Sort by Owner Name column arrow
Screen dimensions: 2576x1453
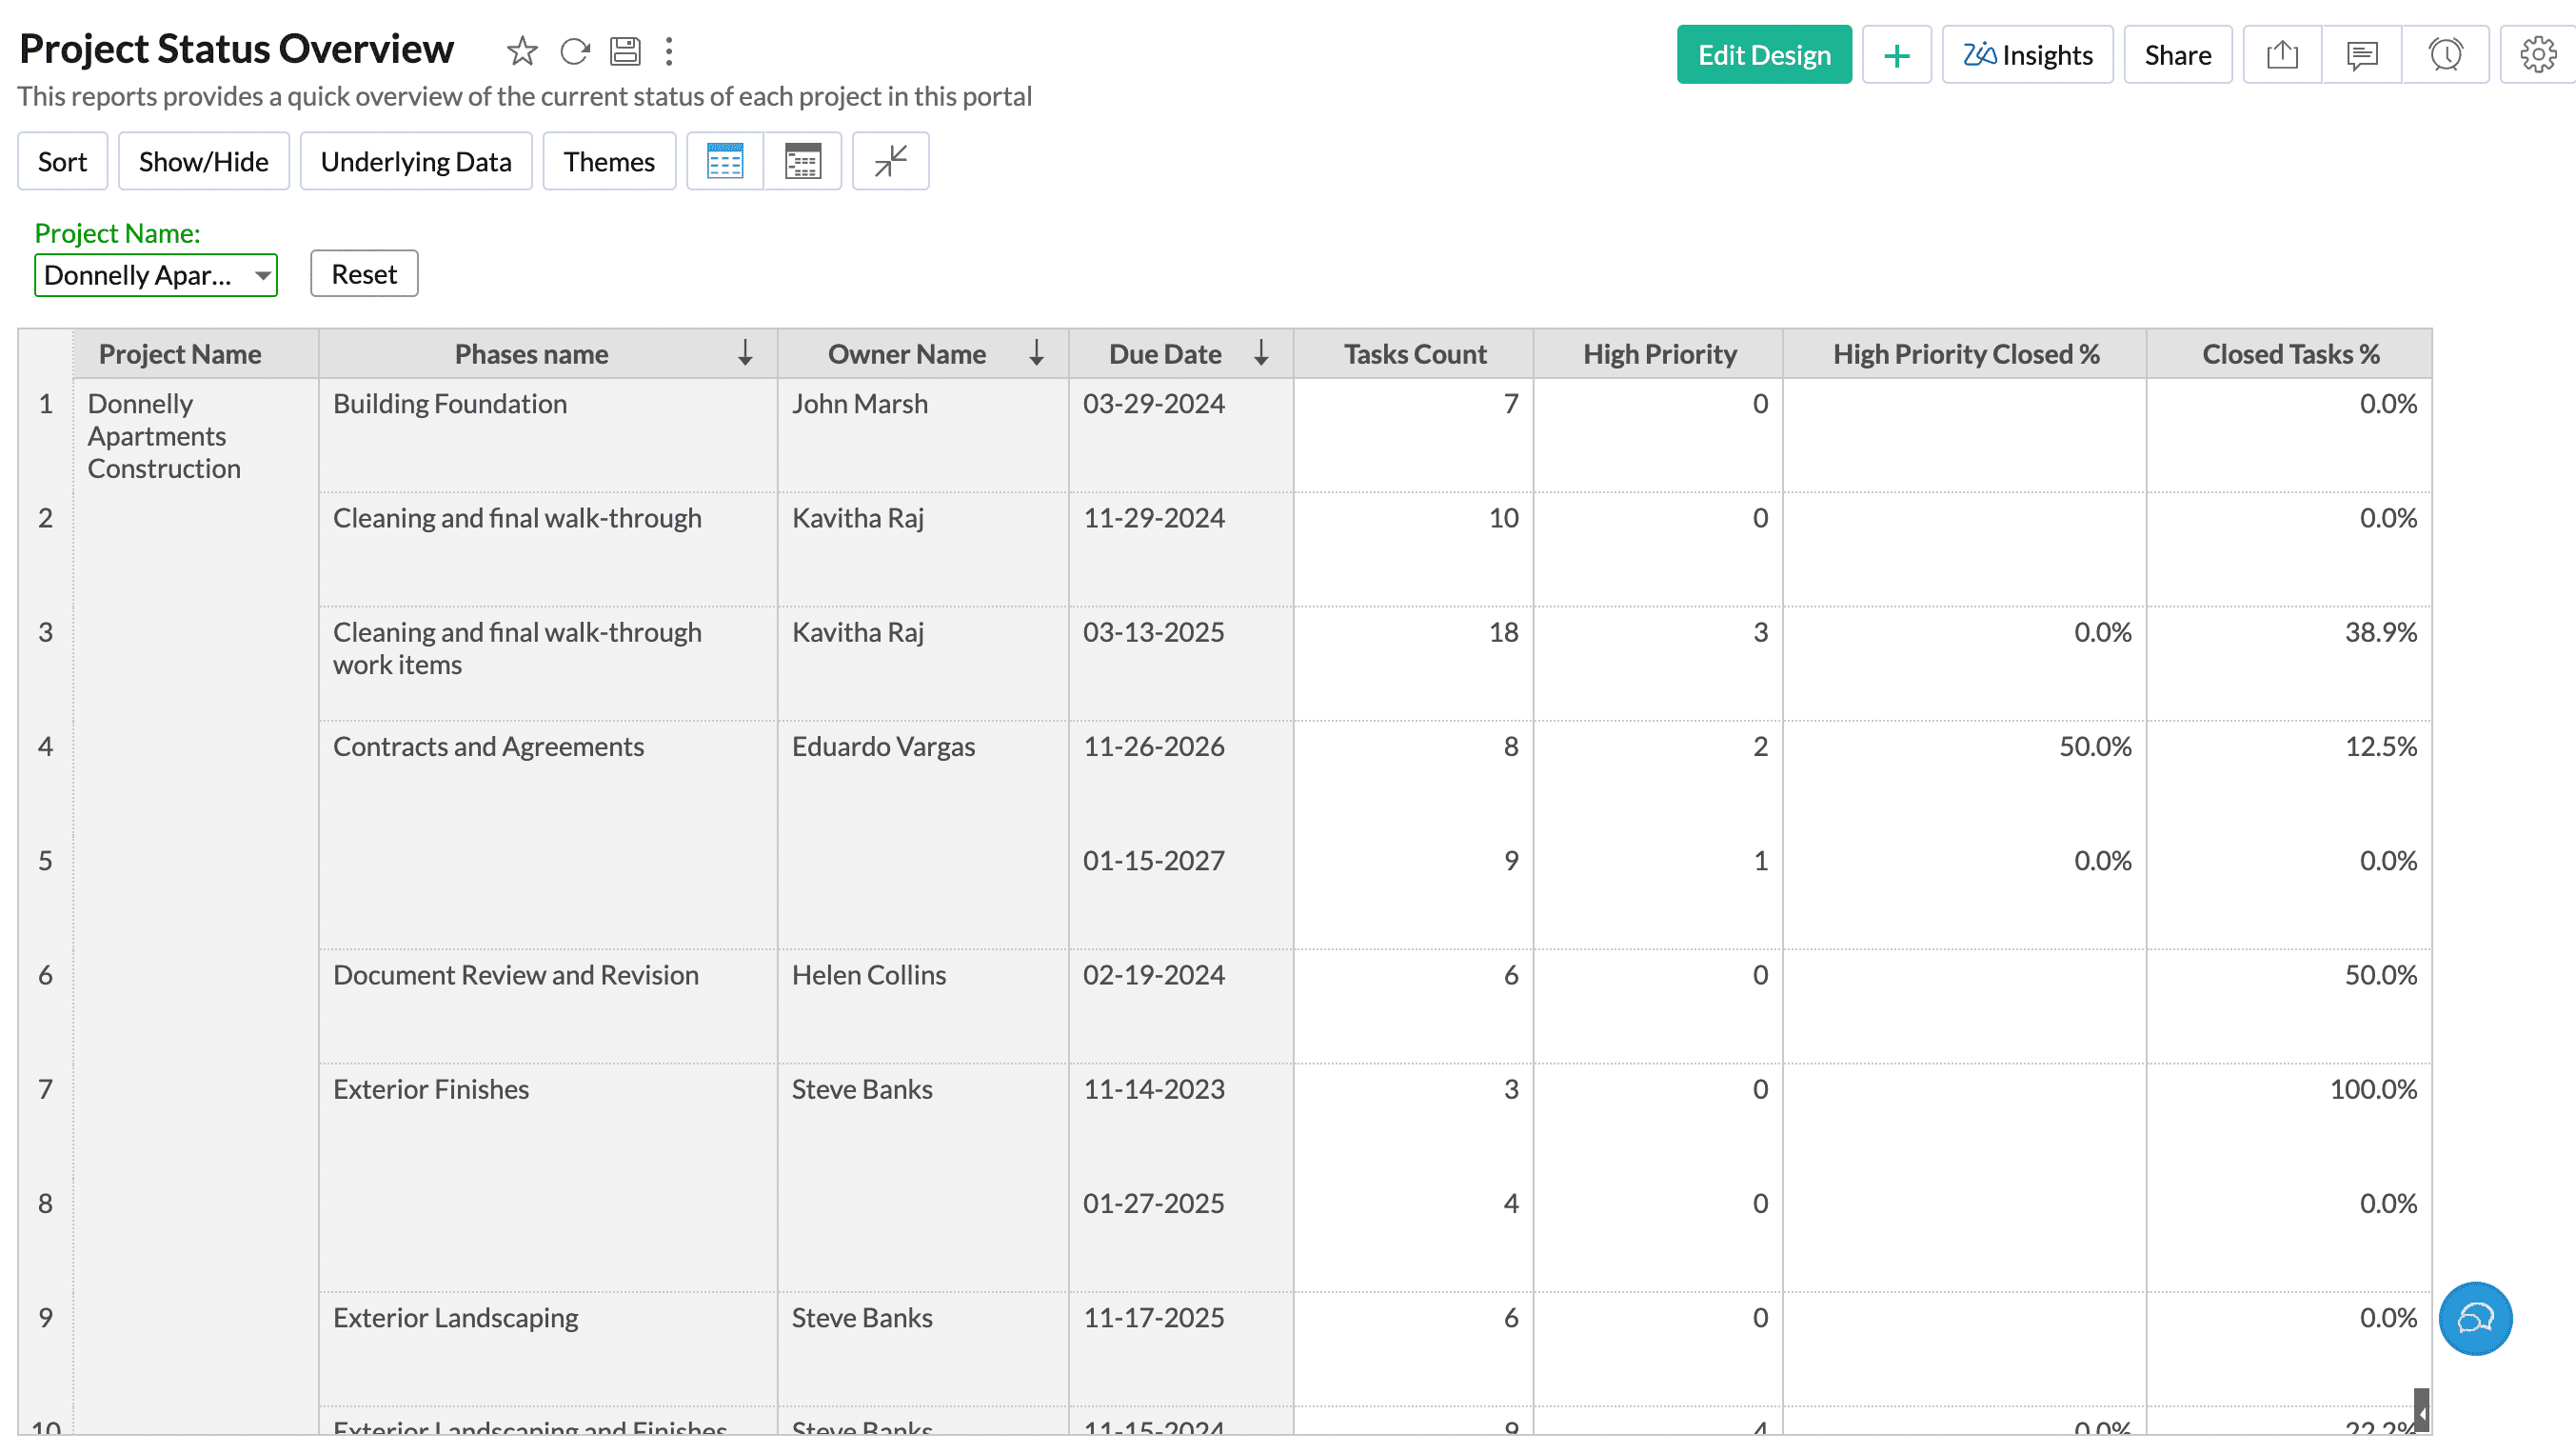point(1036,353)
